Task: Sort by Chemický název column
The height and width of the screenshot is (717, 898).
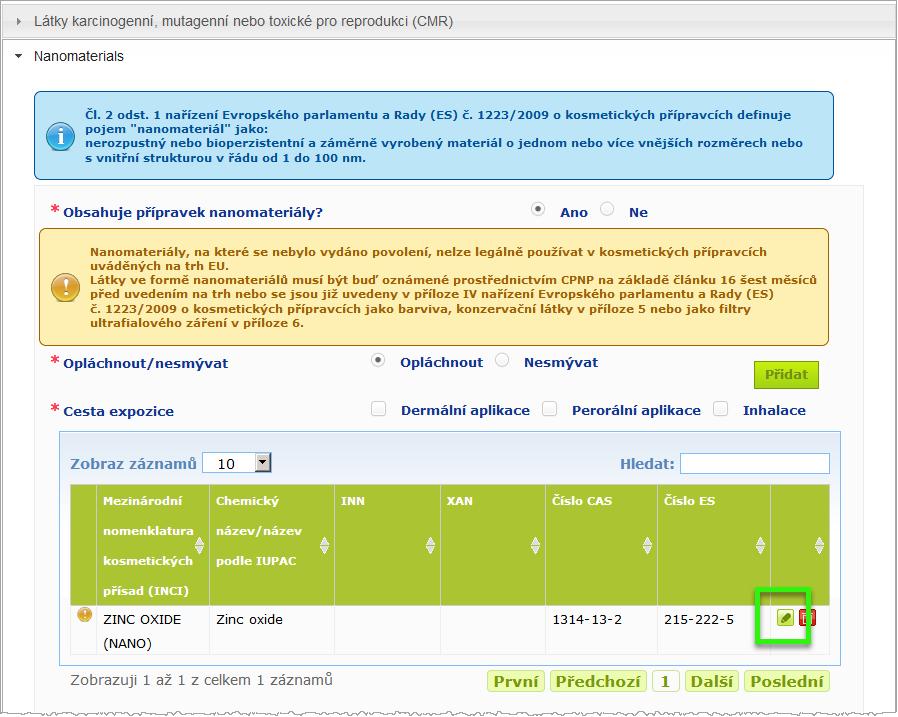Action: point(324,546)
